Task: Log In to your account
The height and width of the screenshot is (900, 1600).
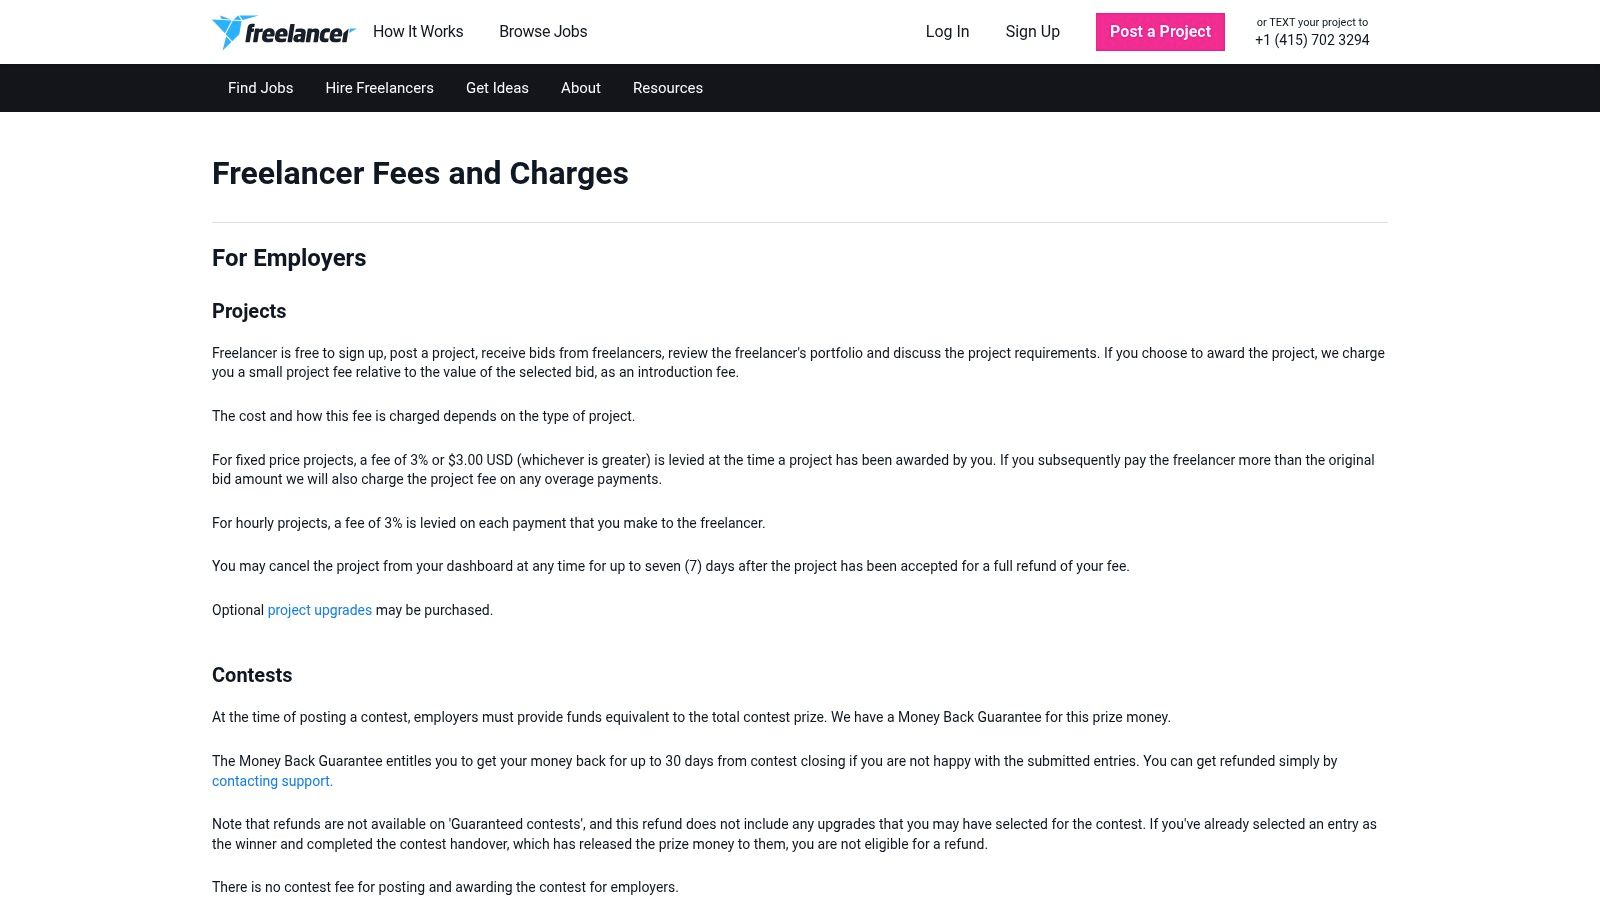Action: 947,32
